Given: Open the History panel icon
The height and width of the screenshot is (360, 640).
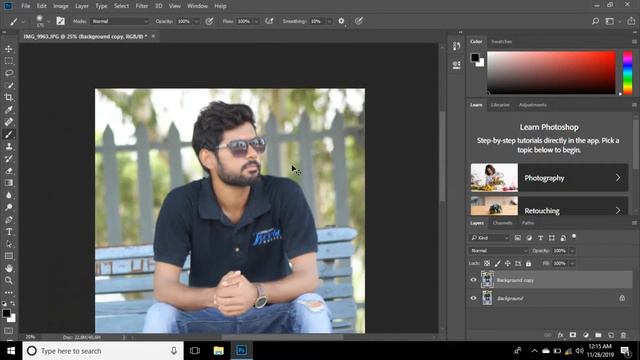Looking at the screenshot, I should click(456, 47).
